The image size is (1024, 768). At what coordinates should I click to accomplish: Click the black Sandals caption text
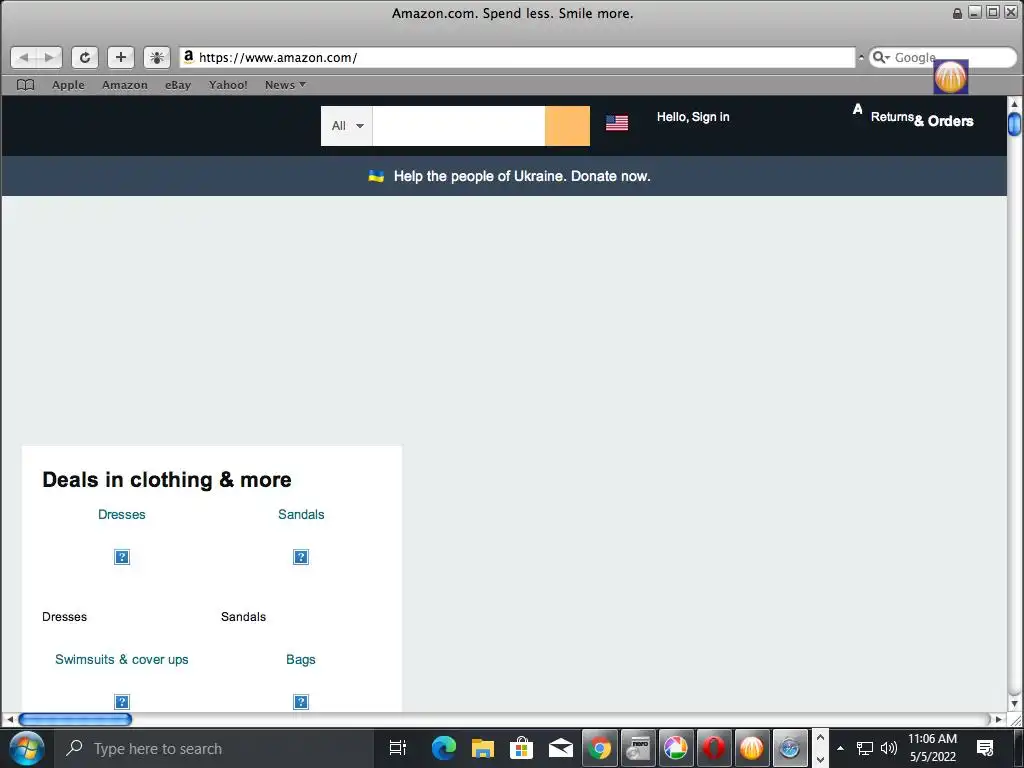(x=243, y=616)
